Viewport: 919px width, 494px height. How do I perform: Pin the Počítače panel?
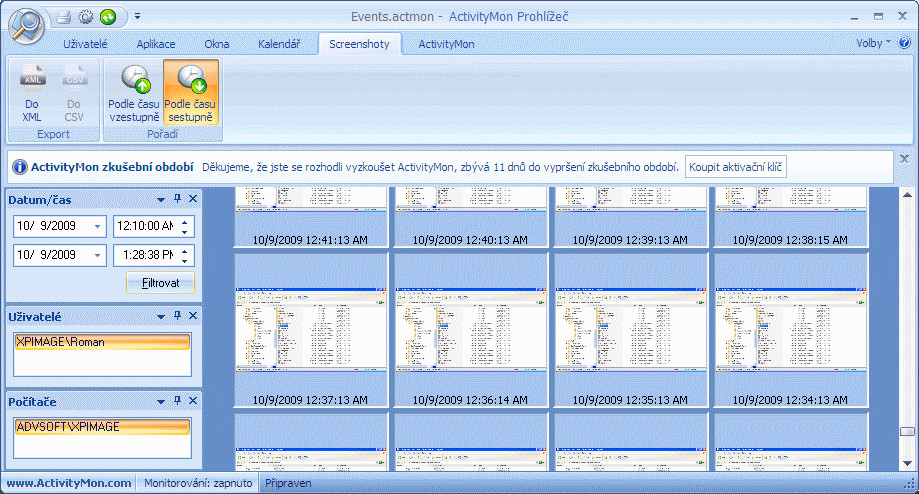coord(177,401)
